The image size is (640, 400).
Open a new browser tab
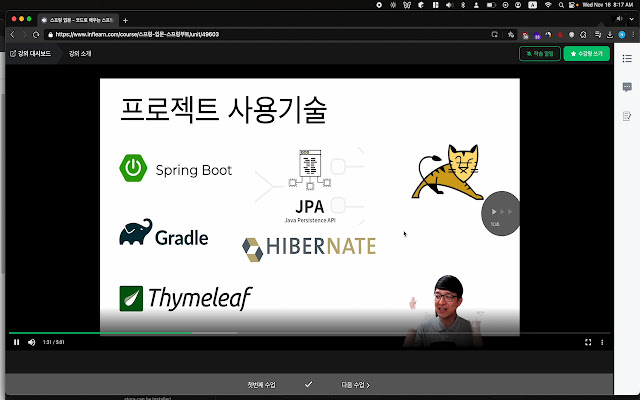point(125,20)
